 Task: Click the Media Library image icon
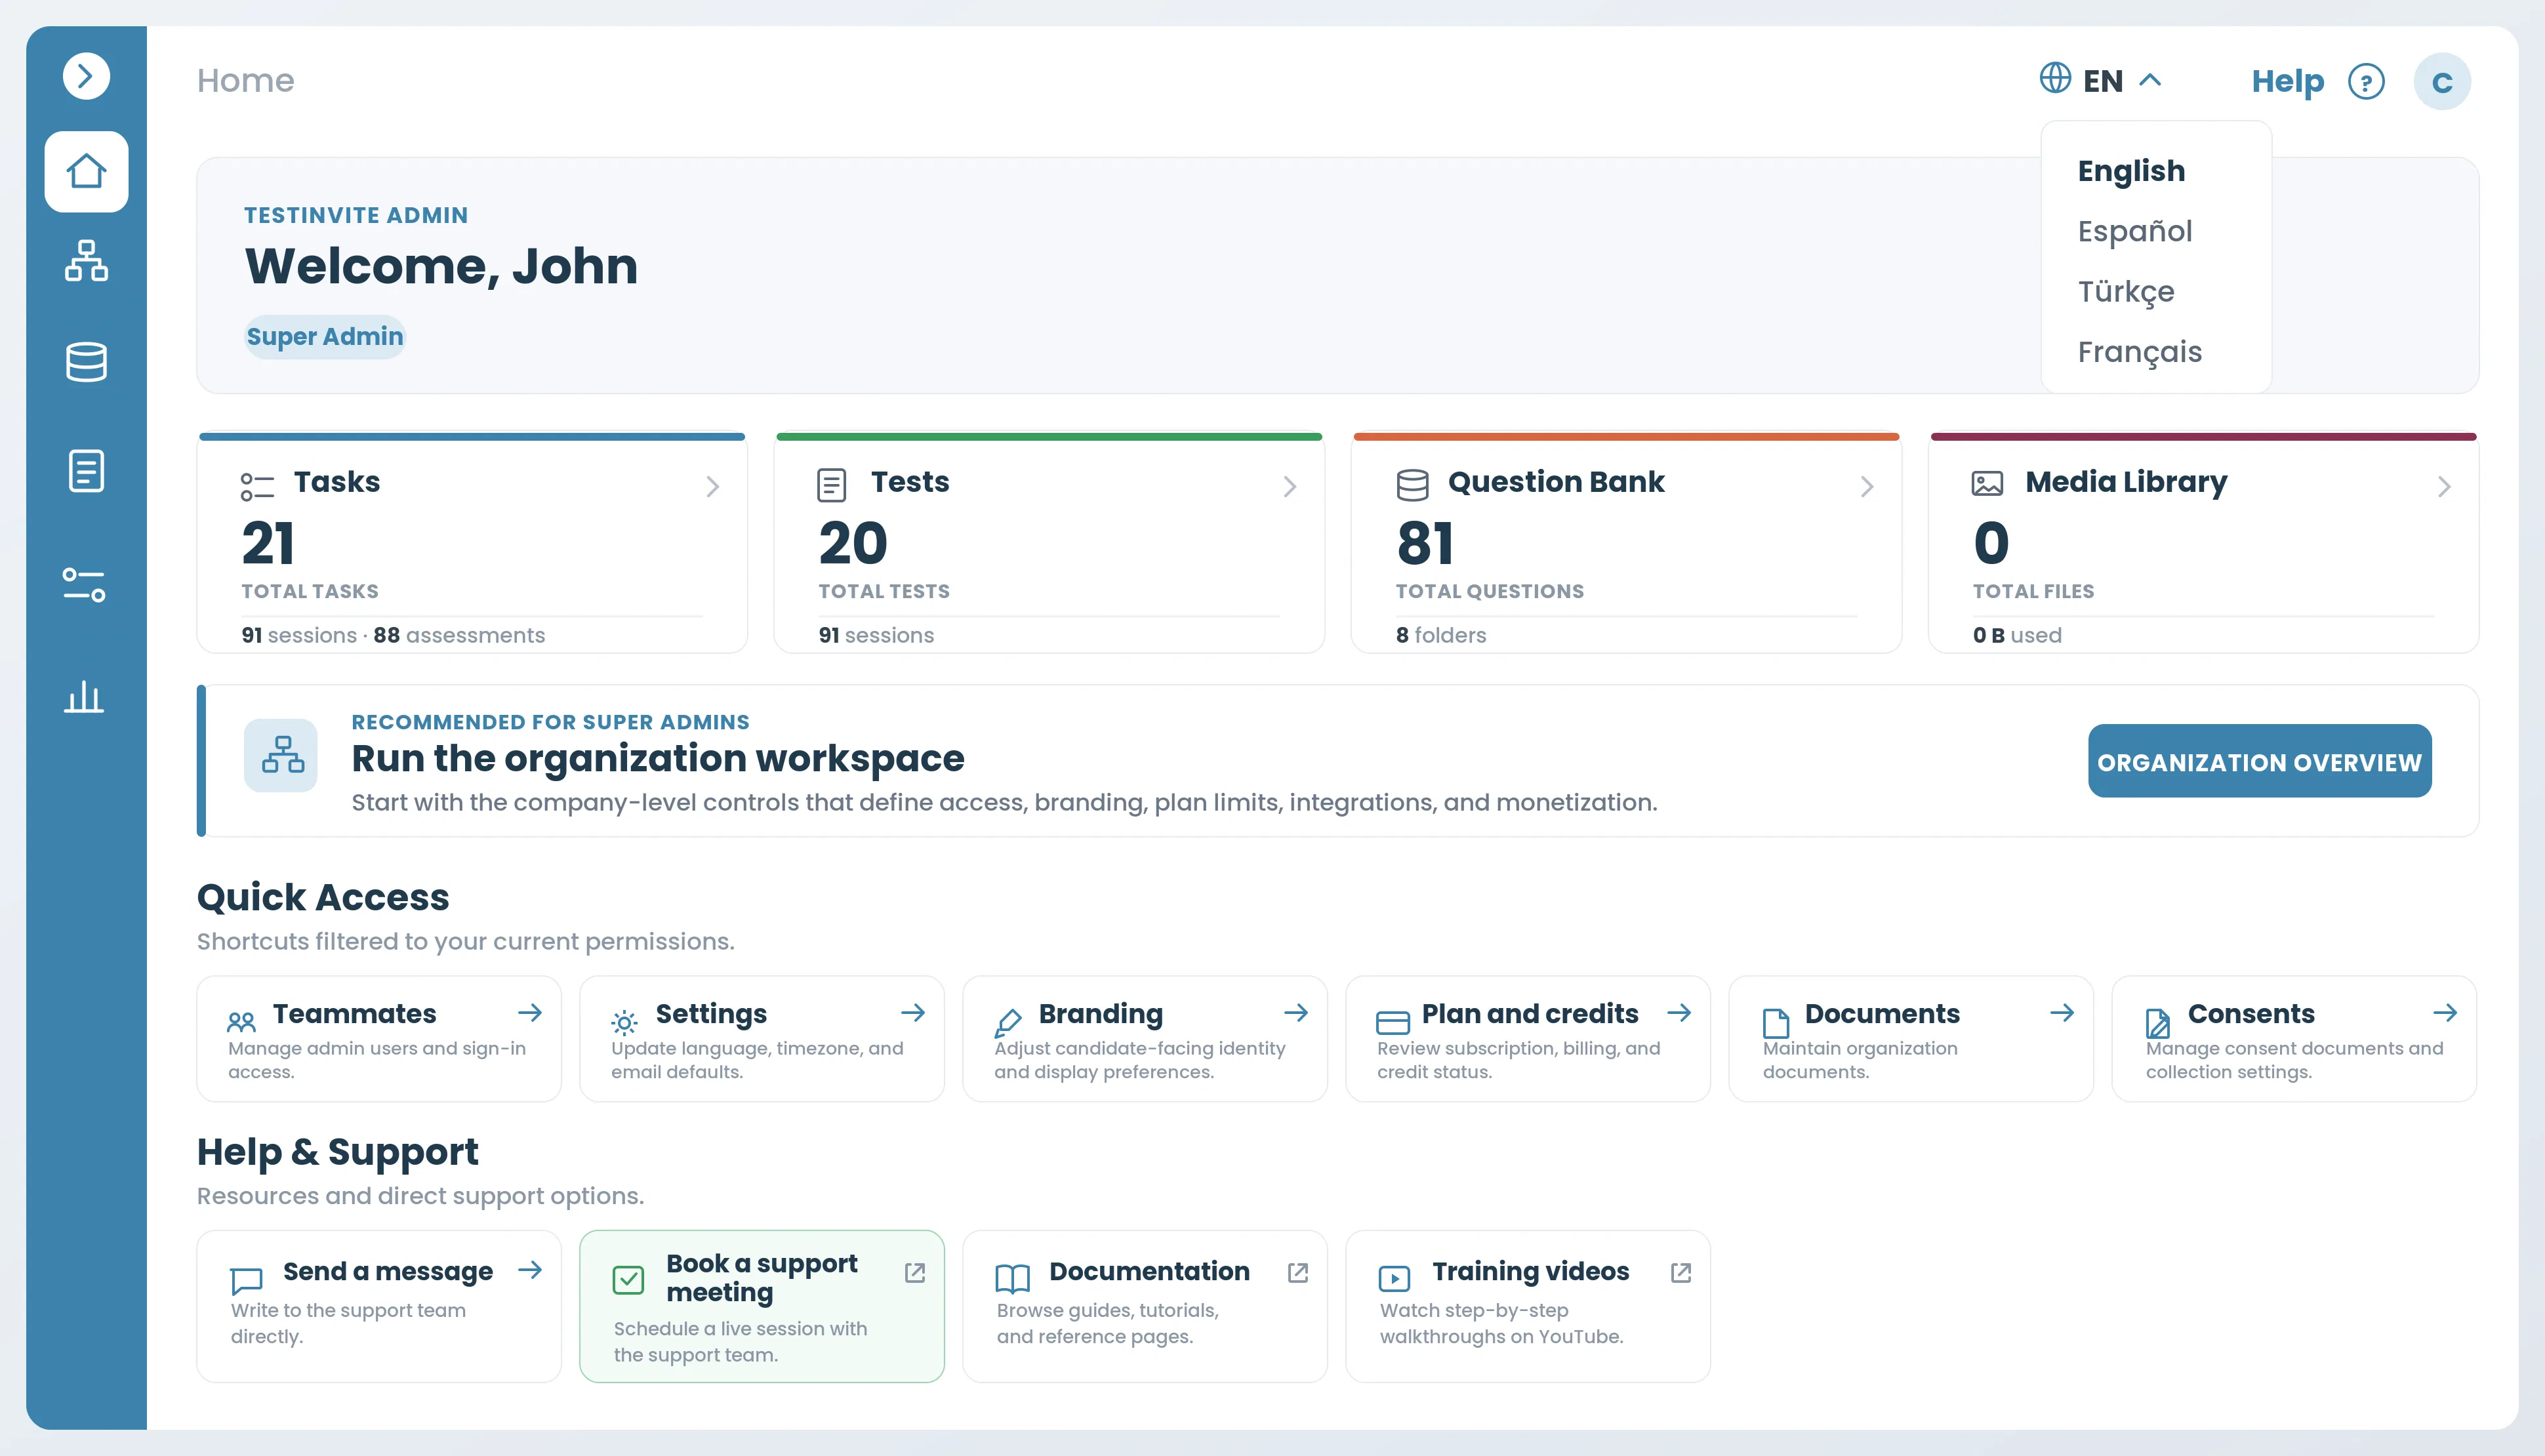coord(1987,484)
